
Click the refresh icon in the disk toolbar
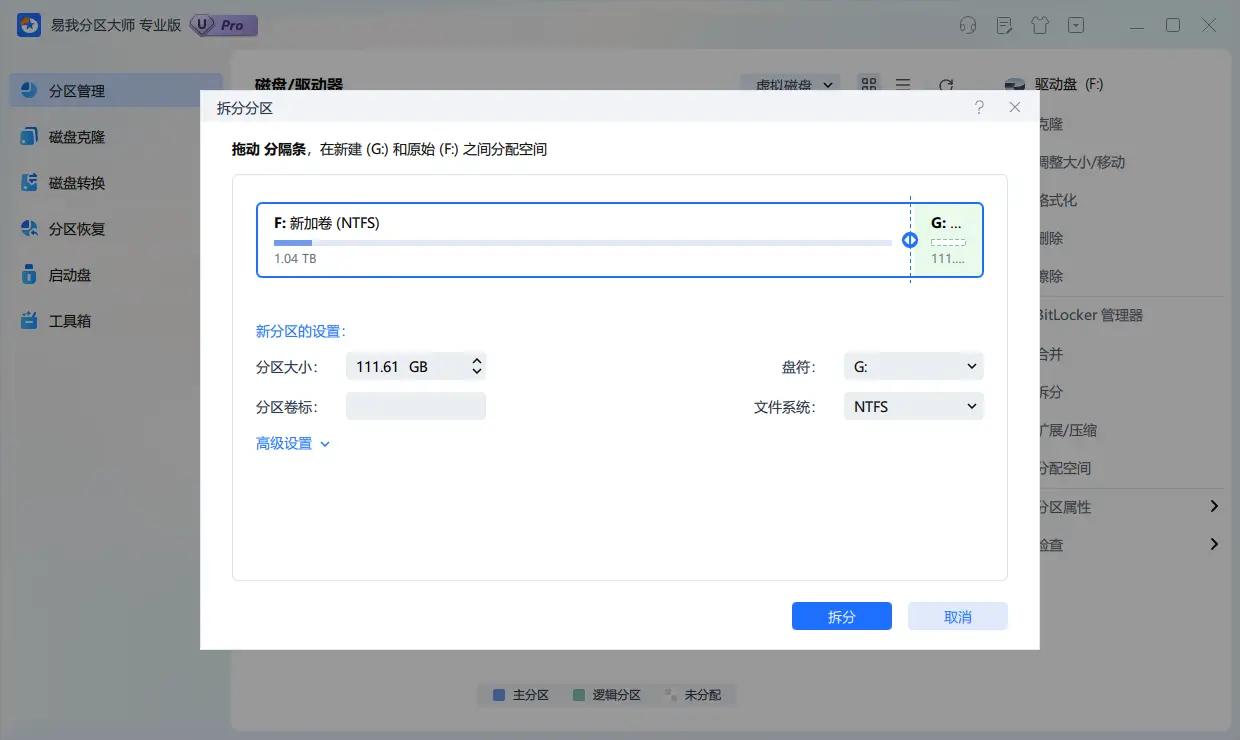click(x=947, y=86)
